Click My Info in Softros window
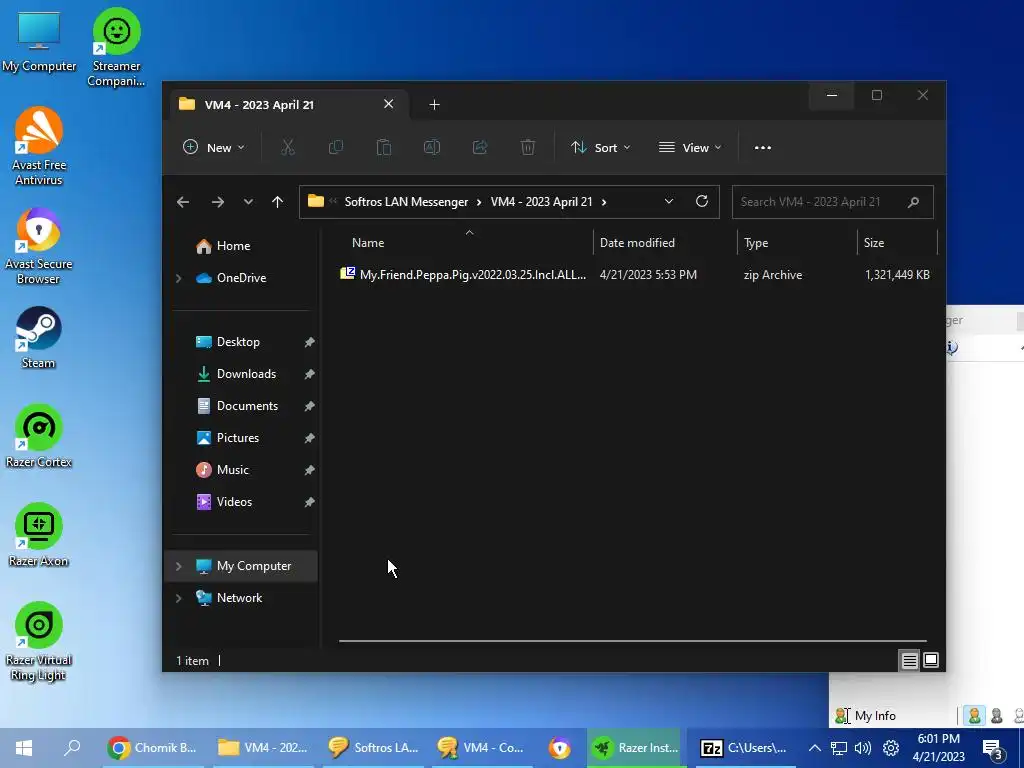Viewport: 1024px width, 768px height. tap(875, 716)
